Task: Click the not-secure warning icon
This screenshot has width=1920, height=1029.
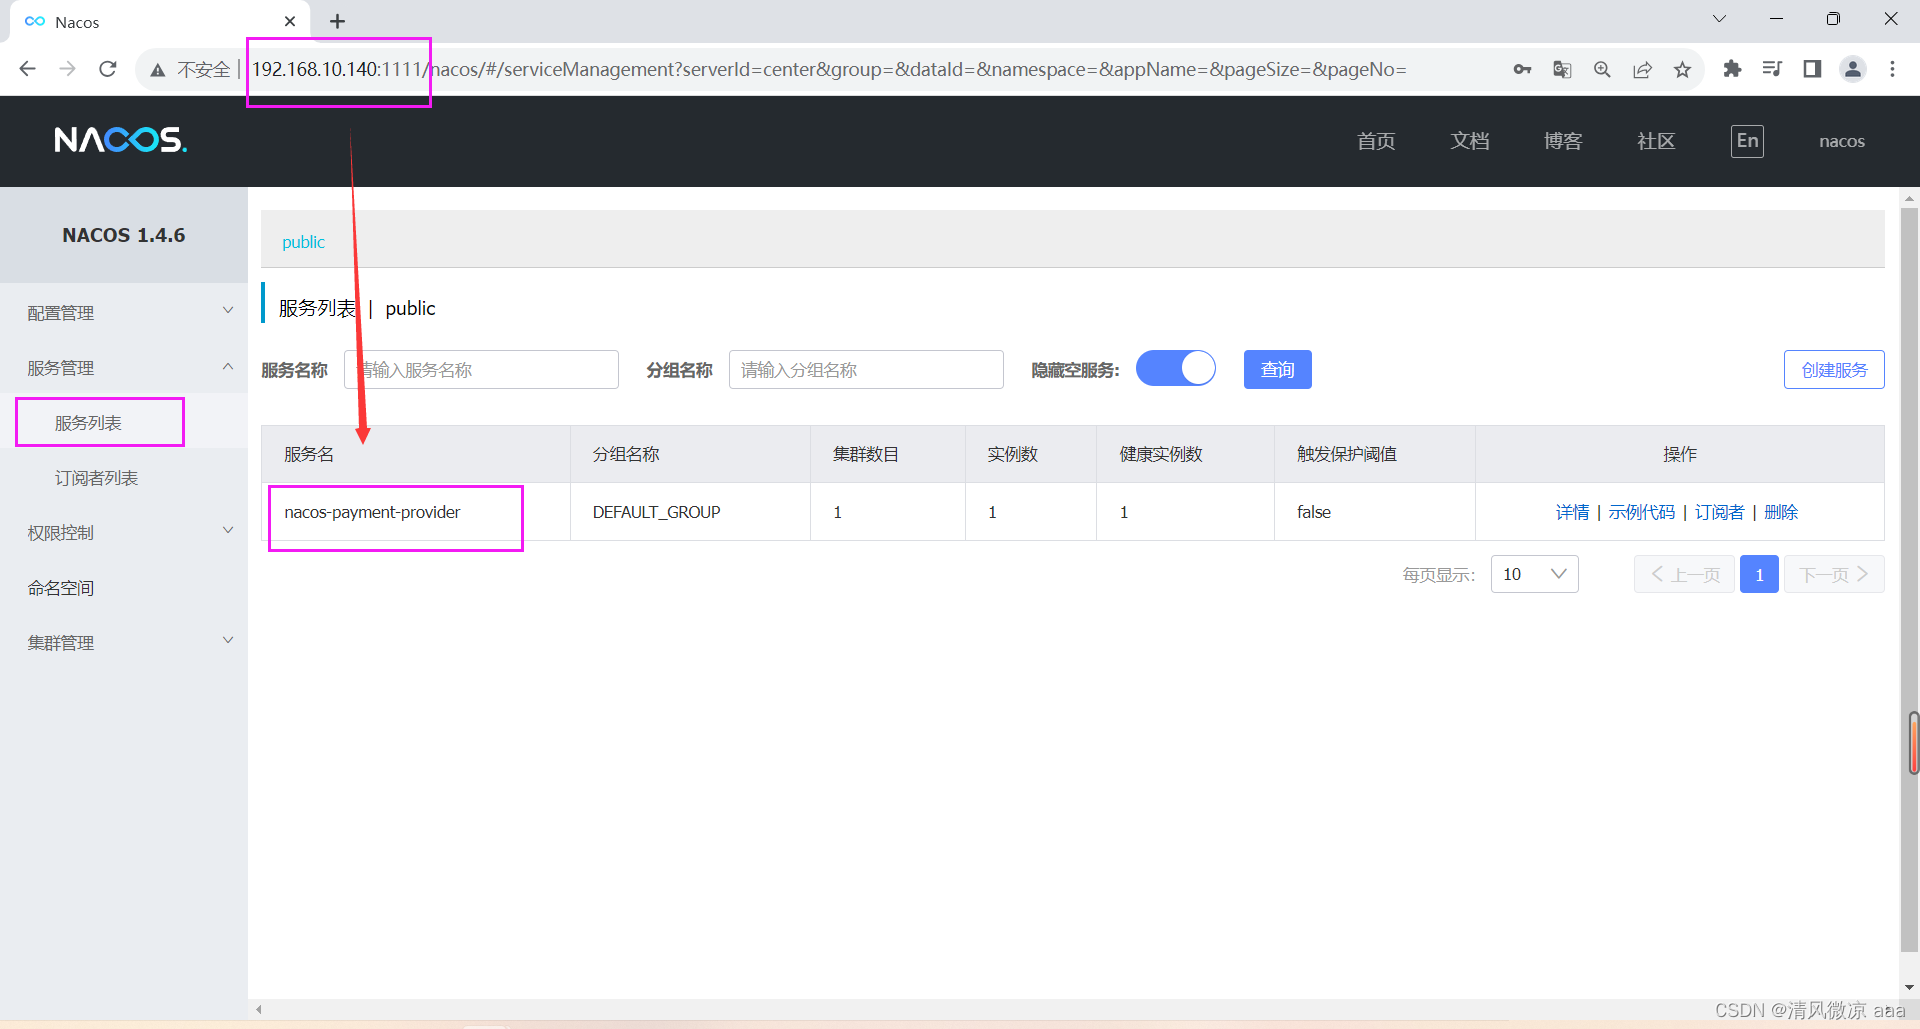Action: (158, 70)
